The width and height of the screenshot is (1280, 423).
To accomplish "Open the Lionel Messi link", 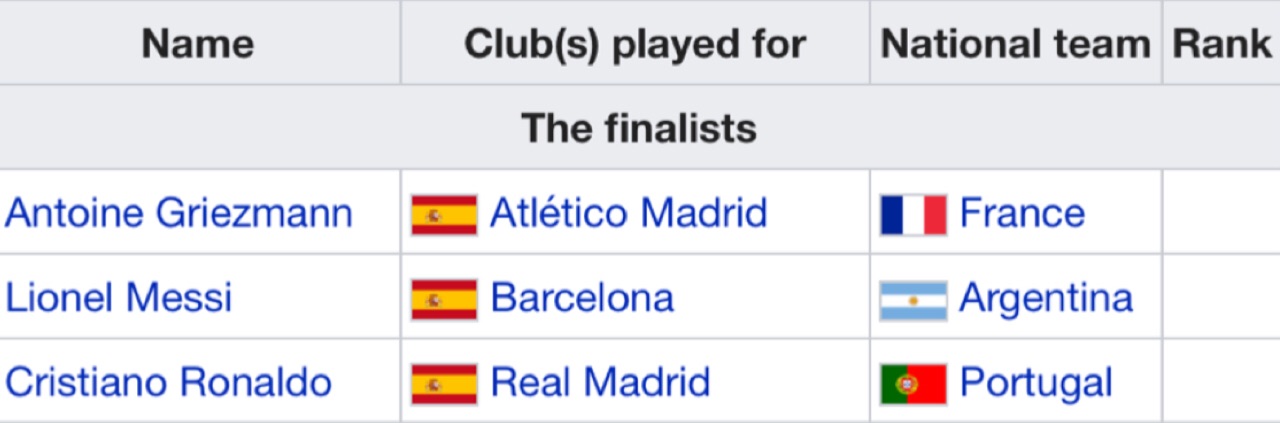I will pyautogui.click(x=119, y=298).
